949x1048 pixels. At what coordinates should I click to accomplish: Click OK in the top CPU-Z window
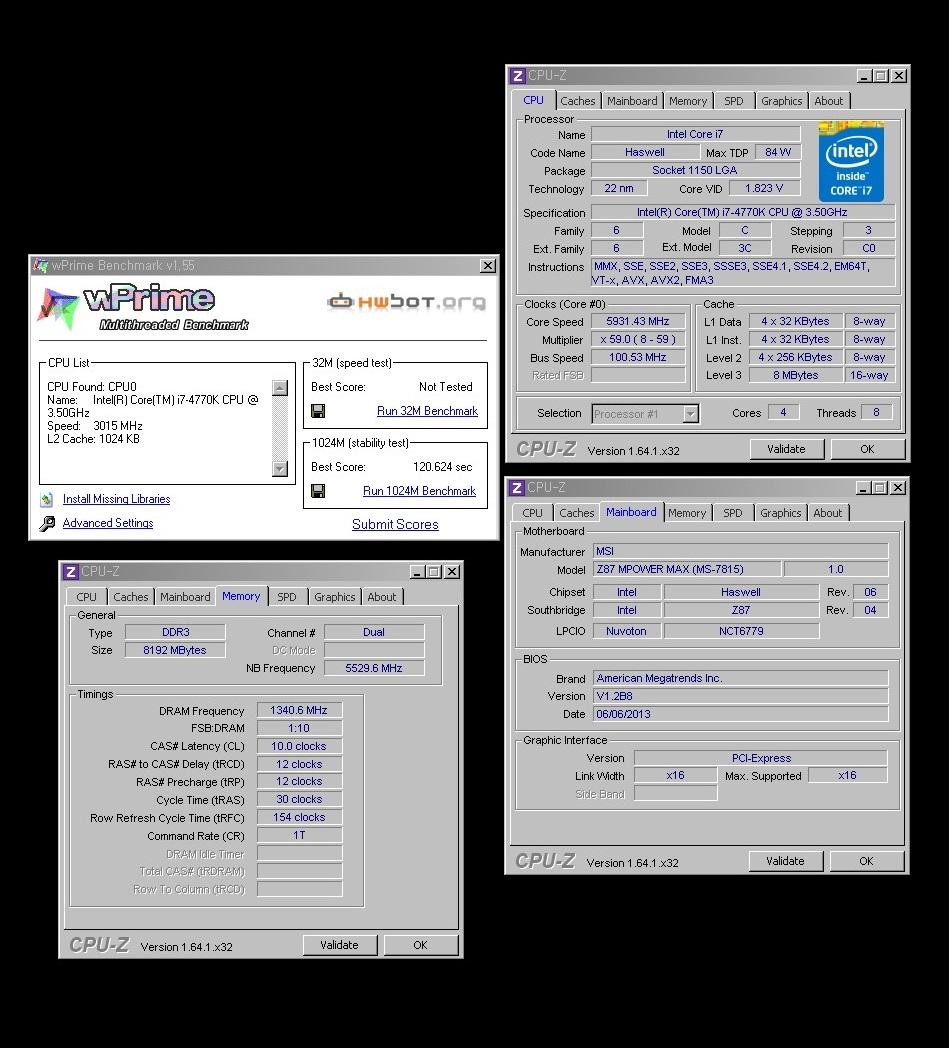click(867, 449)
